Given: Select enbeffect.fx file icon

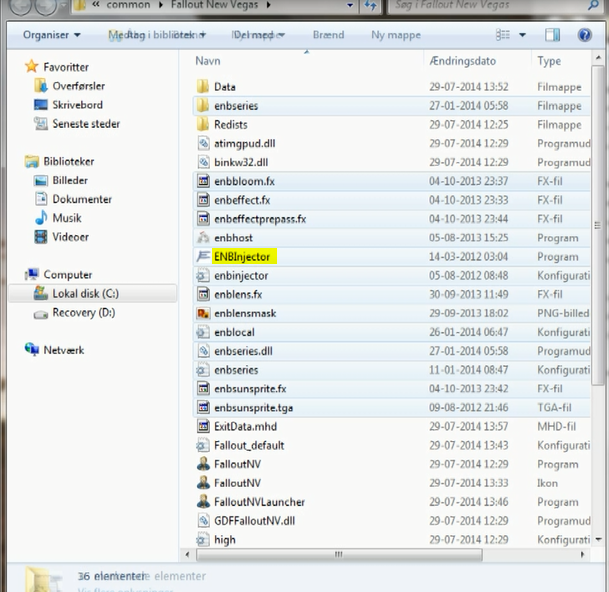Looking at the screenshot, I should [203, 200].
